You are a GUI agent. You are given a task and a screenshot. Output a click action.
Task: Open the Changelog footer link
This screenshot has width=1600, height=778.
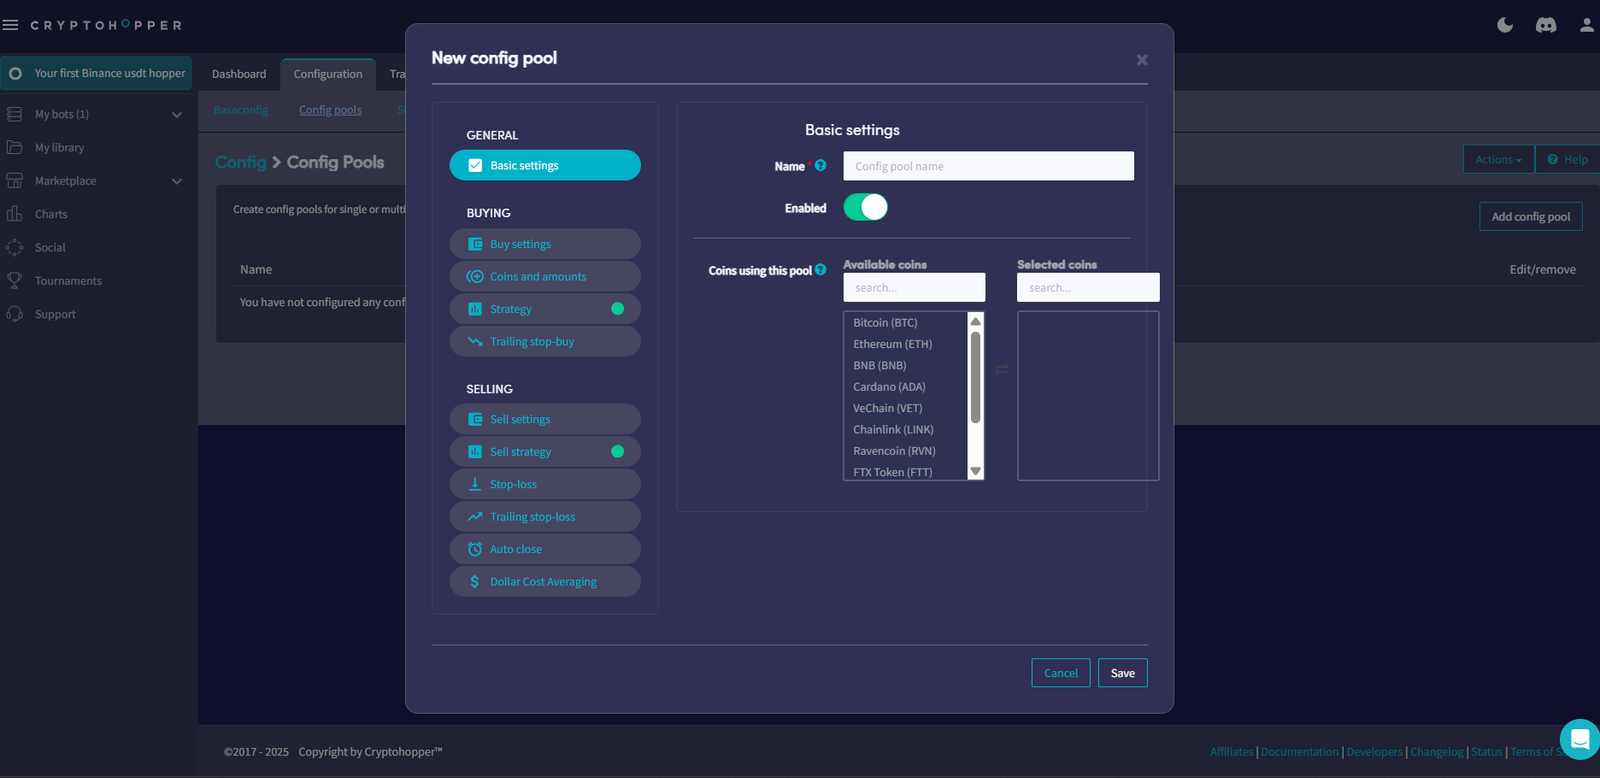coord(1436,752)
